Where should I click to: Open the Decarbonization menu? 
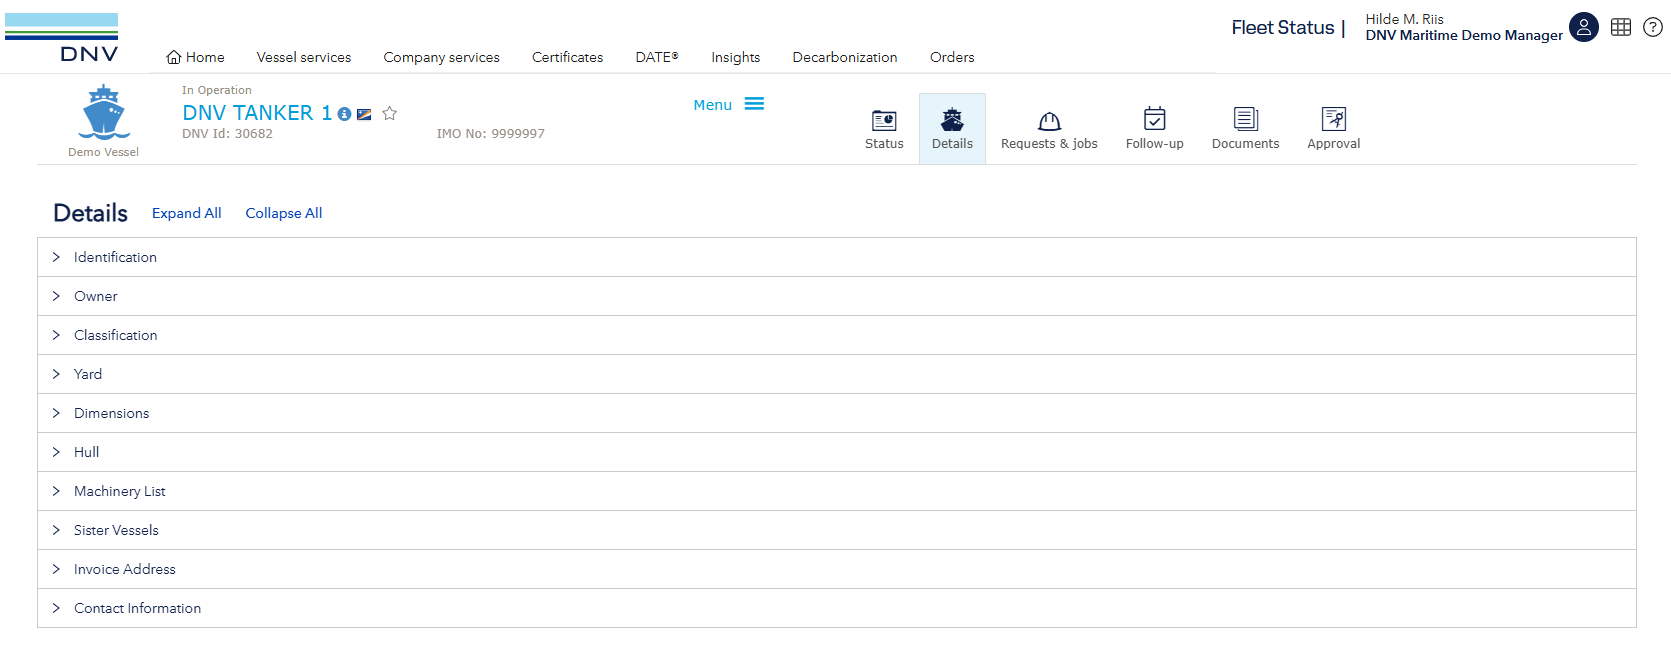(845, 57)
